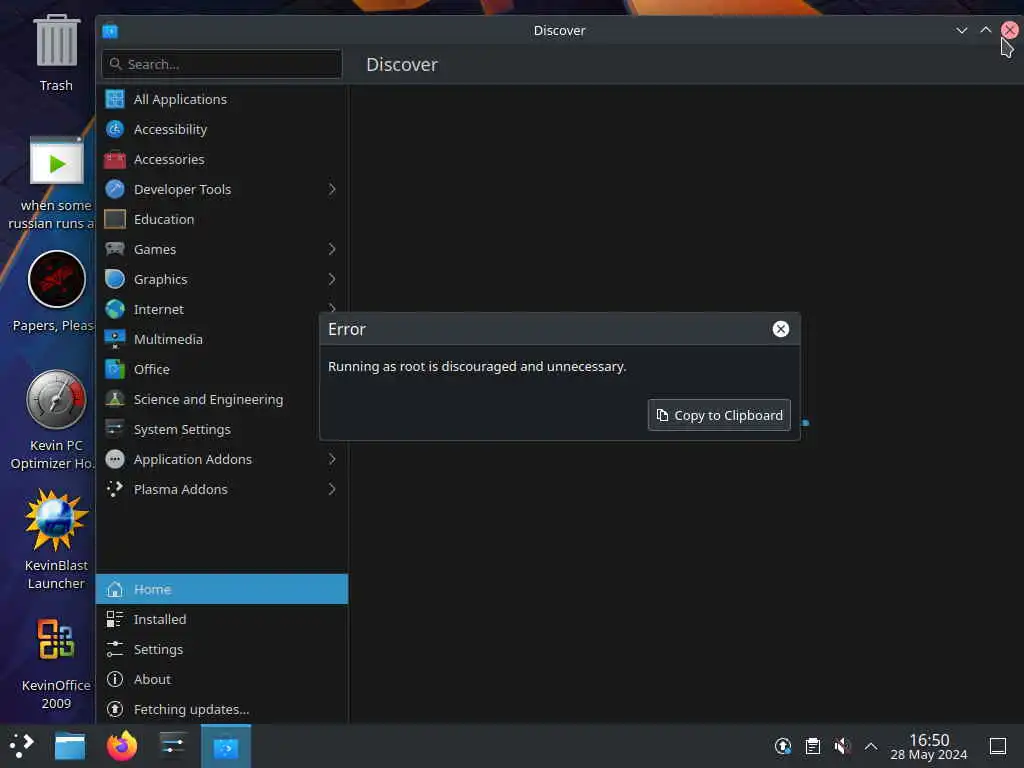Click the Discover taskbar entry
Viewport: 1024px width, 768px height.
click(226, 746)
